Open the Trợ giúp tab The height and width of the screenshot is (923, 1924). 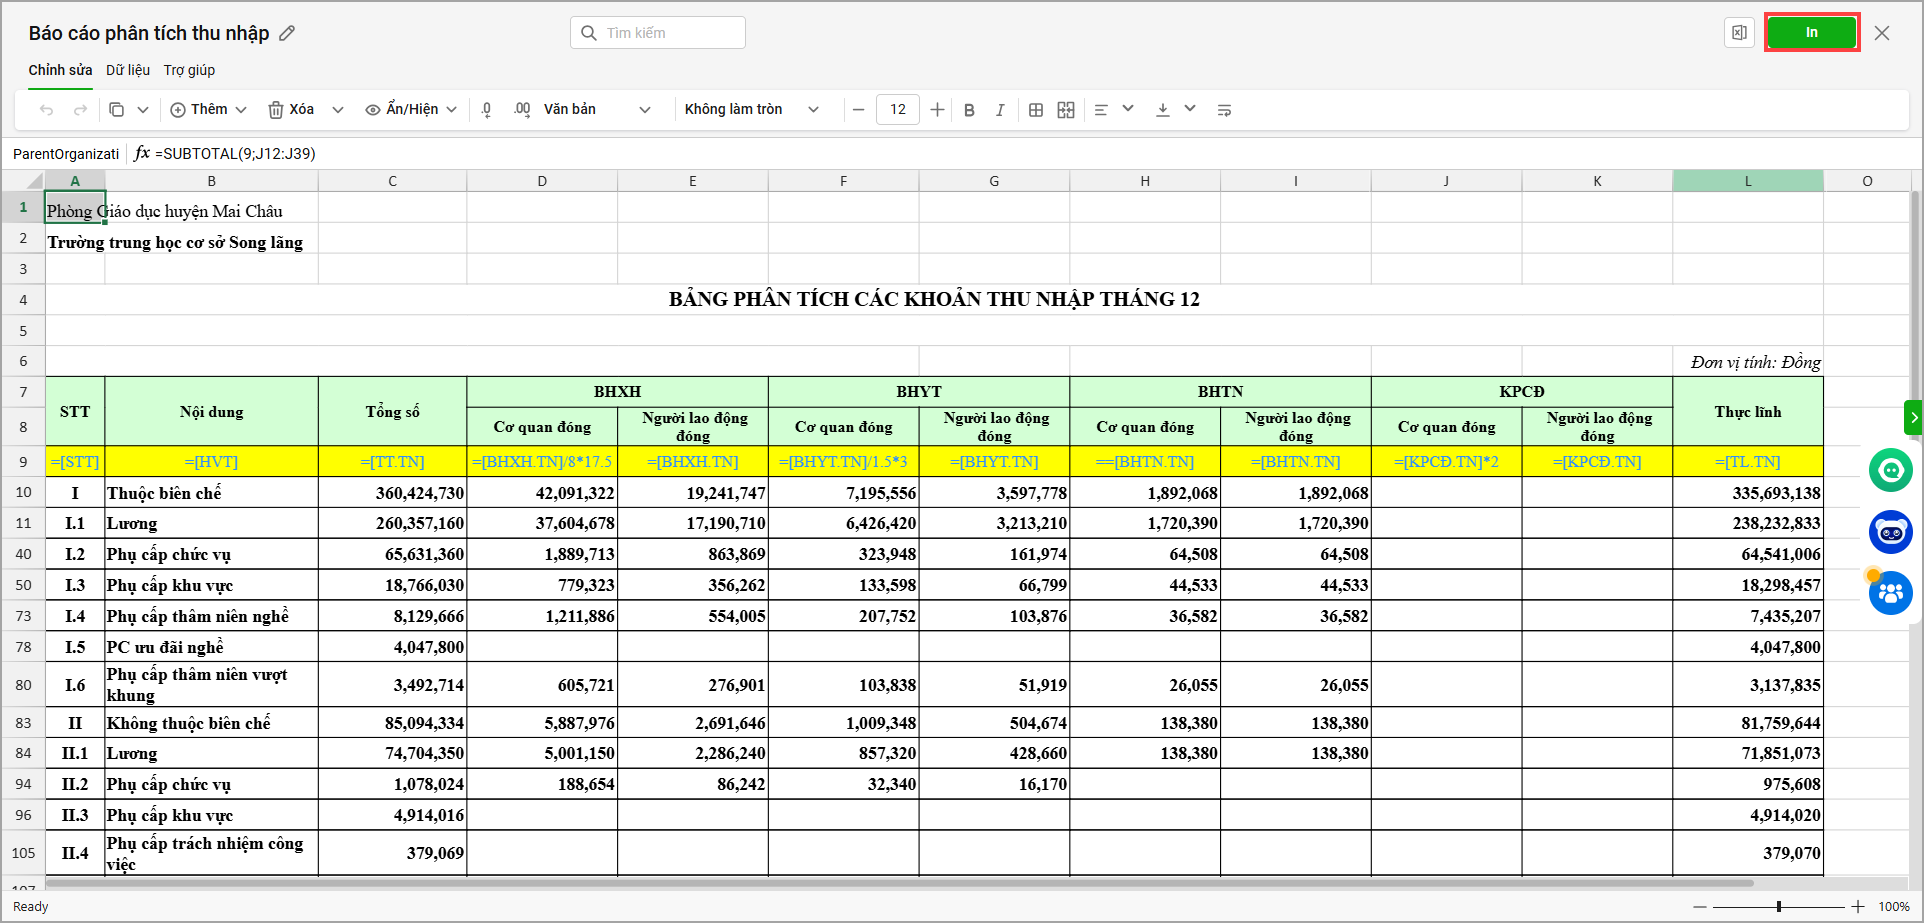189,70
